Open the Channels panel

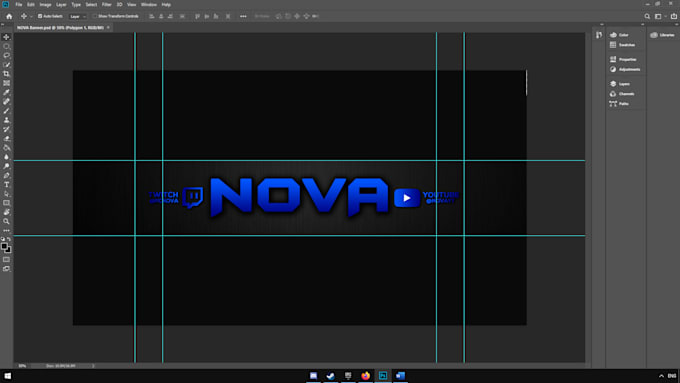tap(622, 94)
